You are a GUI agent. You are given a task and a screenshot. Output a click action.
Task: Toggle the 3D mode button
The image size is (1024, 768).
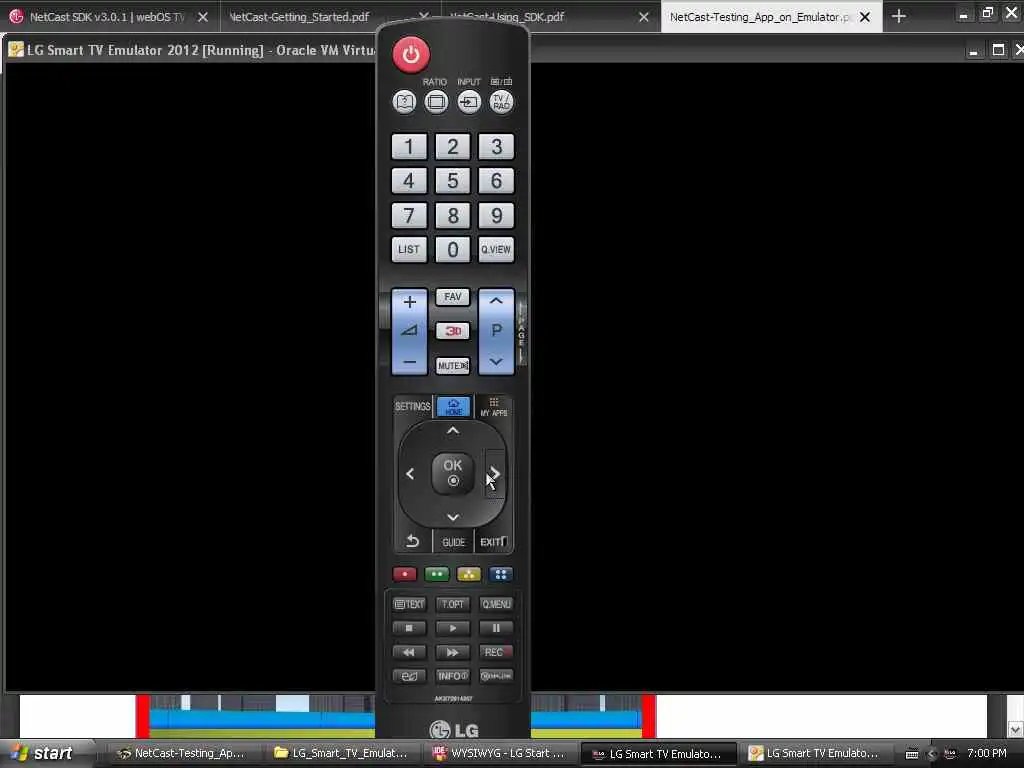[453, 331]
